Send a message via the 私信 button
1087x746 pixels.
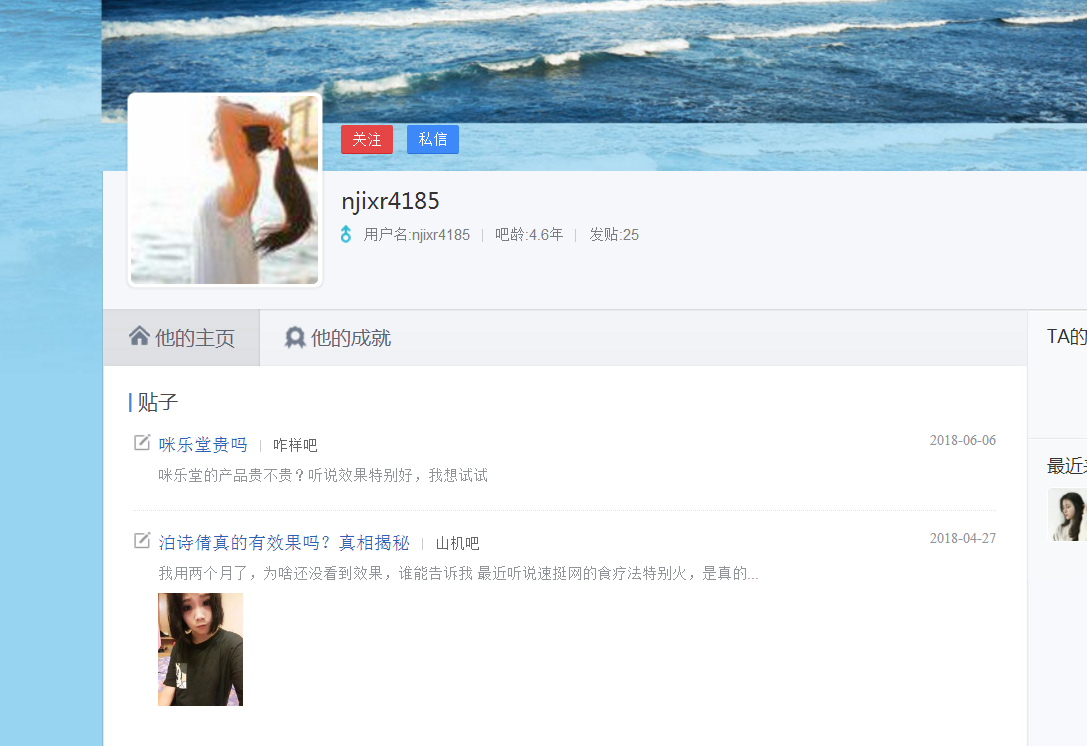pos(432,140)
